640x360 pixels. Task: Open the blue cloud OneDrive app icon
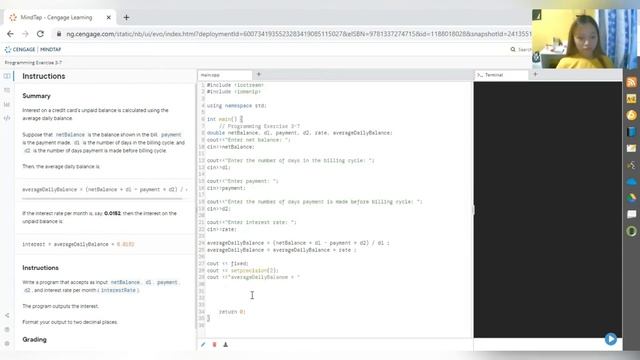[x=631, y=182]
